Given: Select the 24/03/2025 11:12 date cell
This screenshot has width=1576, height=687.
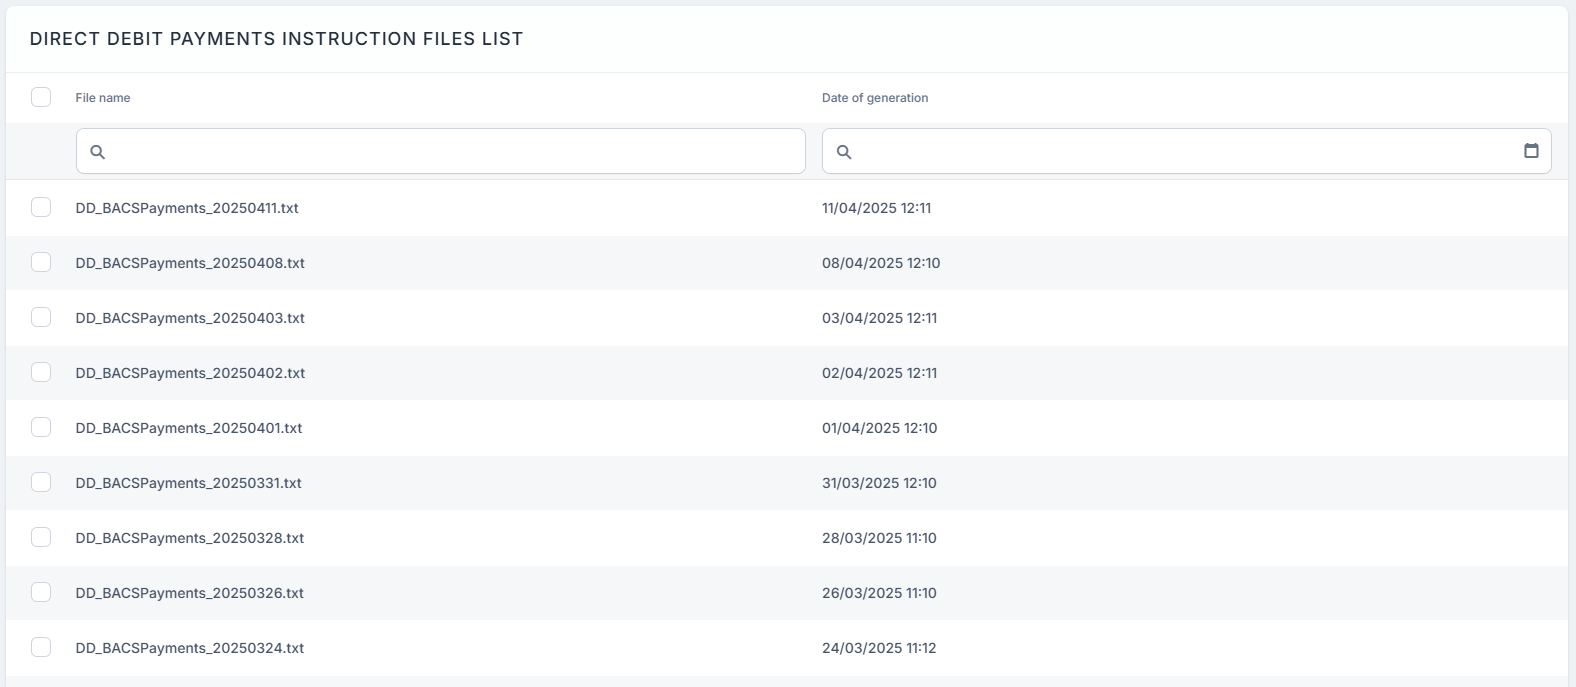Looking at the screenshot, I should (879, 648).
